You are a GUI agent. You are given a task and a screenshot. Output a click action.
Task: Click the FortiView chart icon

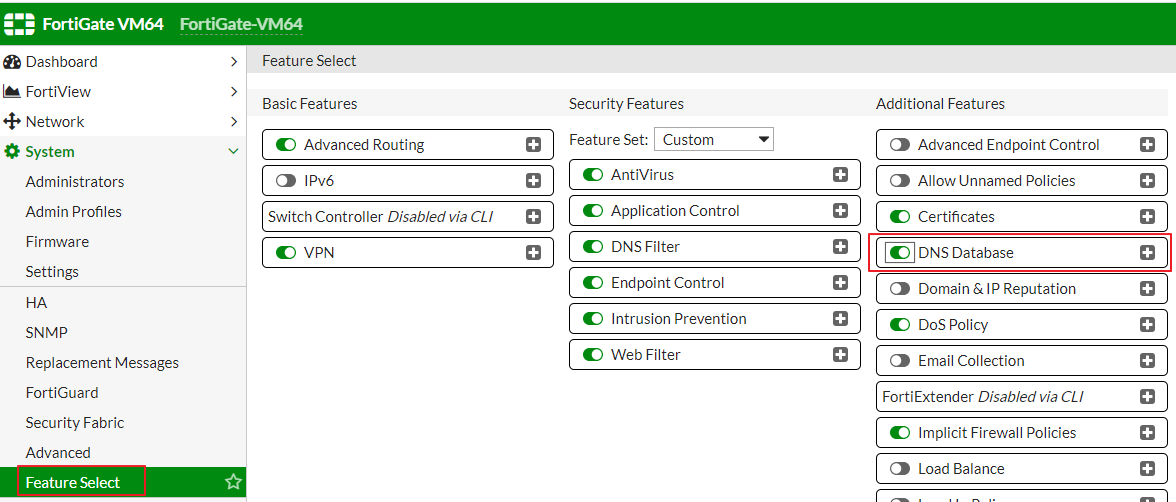coord(12,92)
